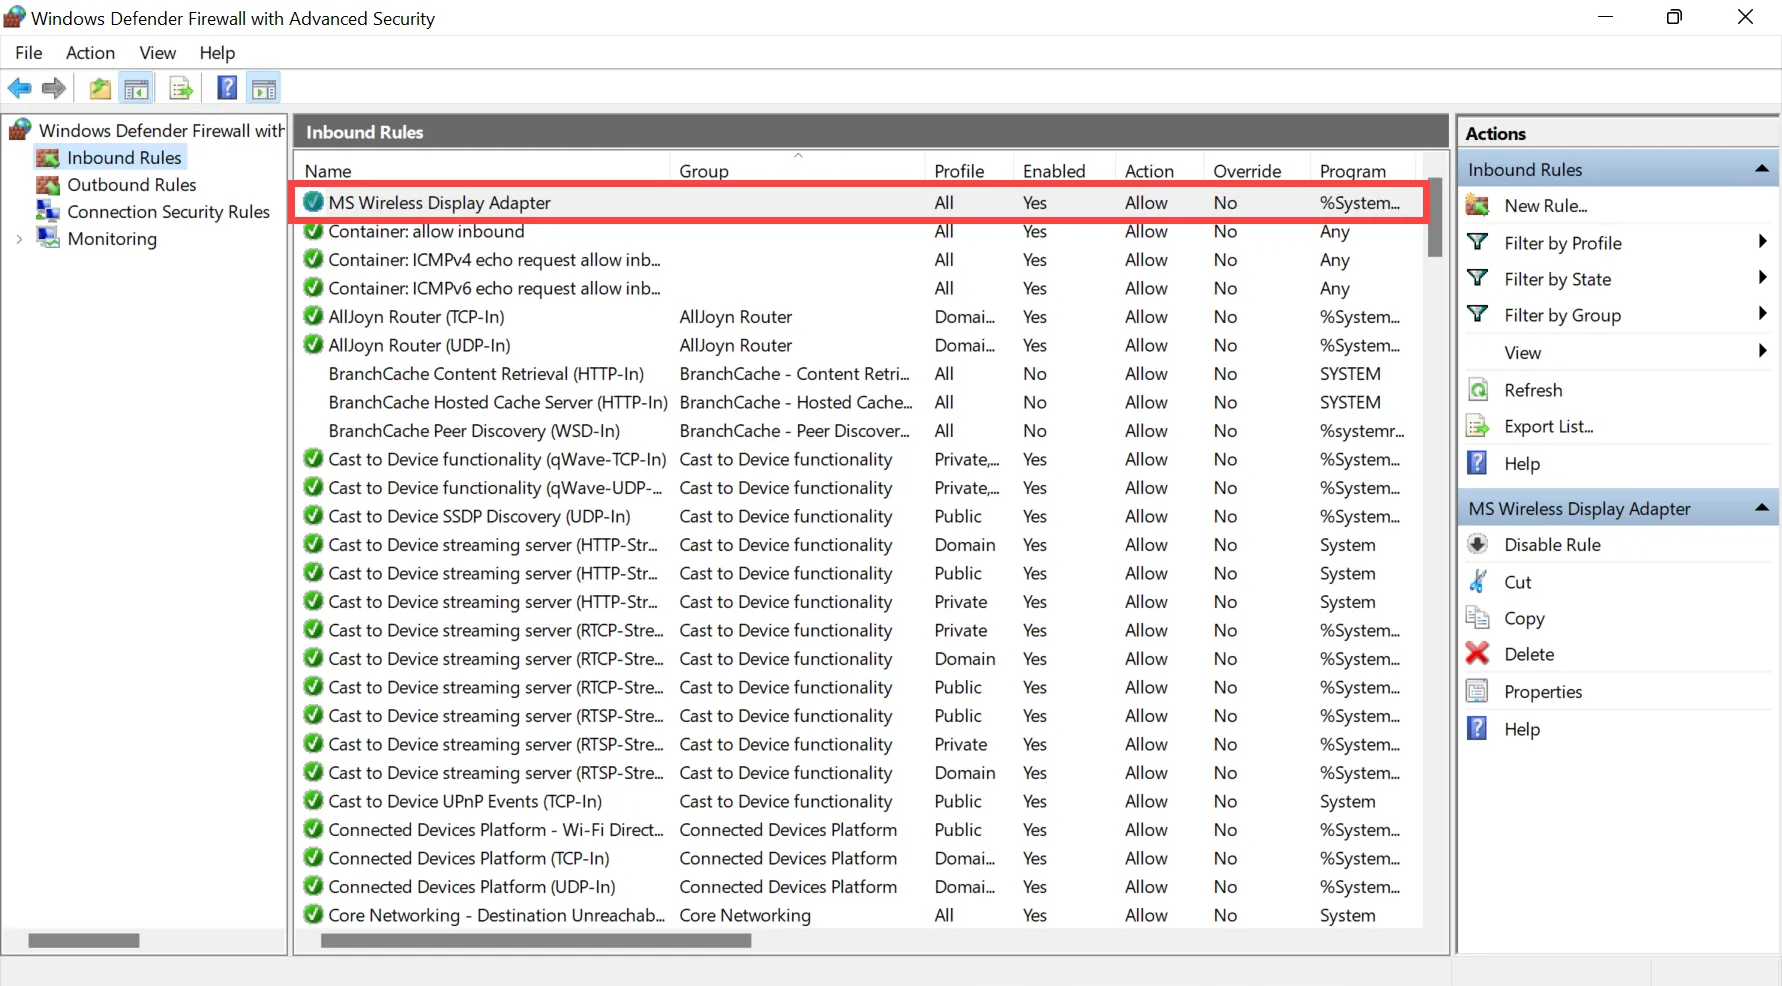Viewport: 1782px width, 986px height.
Task: Select Connection Security Rules in the tree
Action: [168, 212]
